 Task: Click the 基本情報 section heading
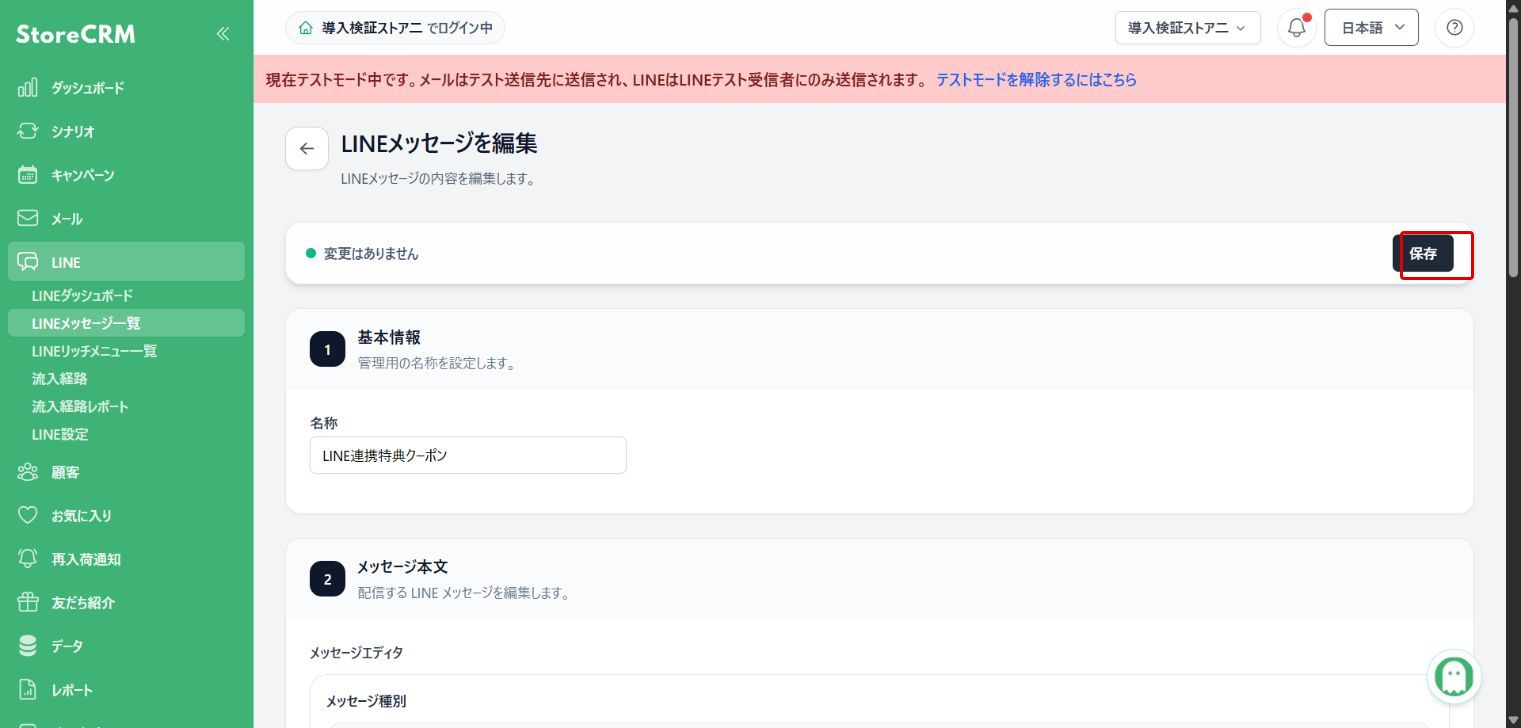pyautogui.click(x=389, y=338)
